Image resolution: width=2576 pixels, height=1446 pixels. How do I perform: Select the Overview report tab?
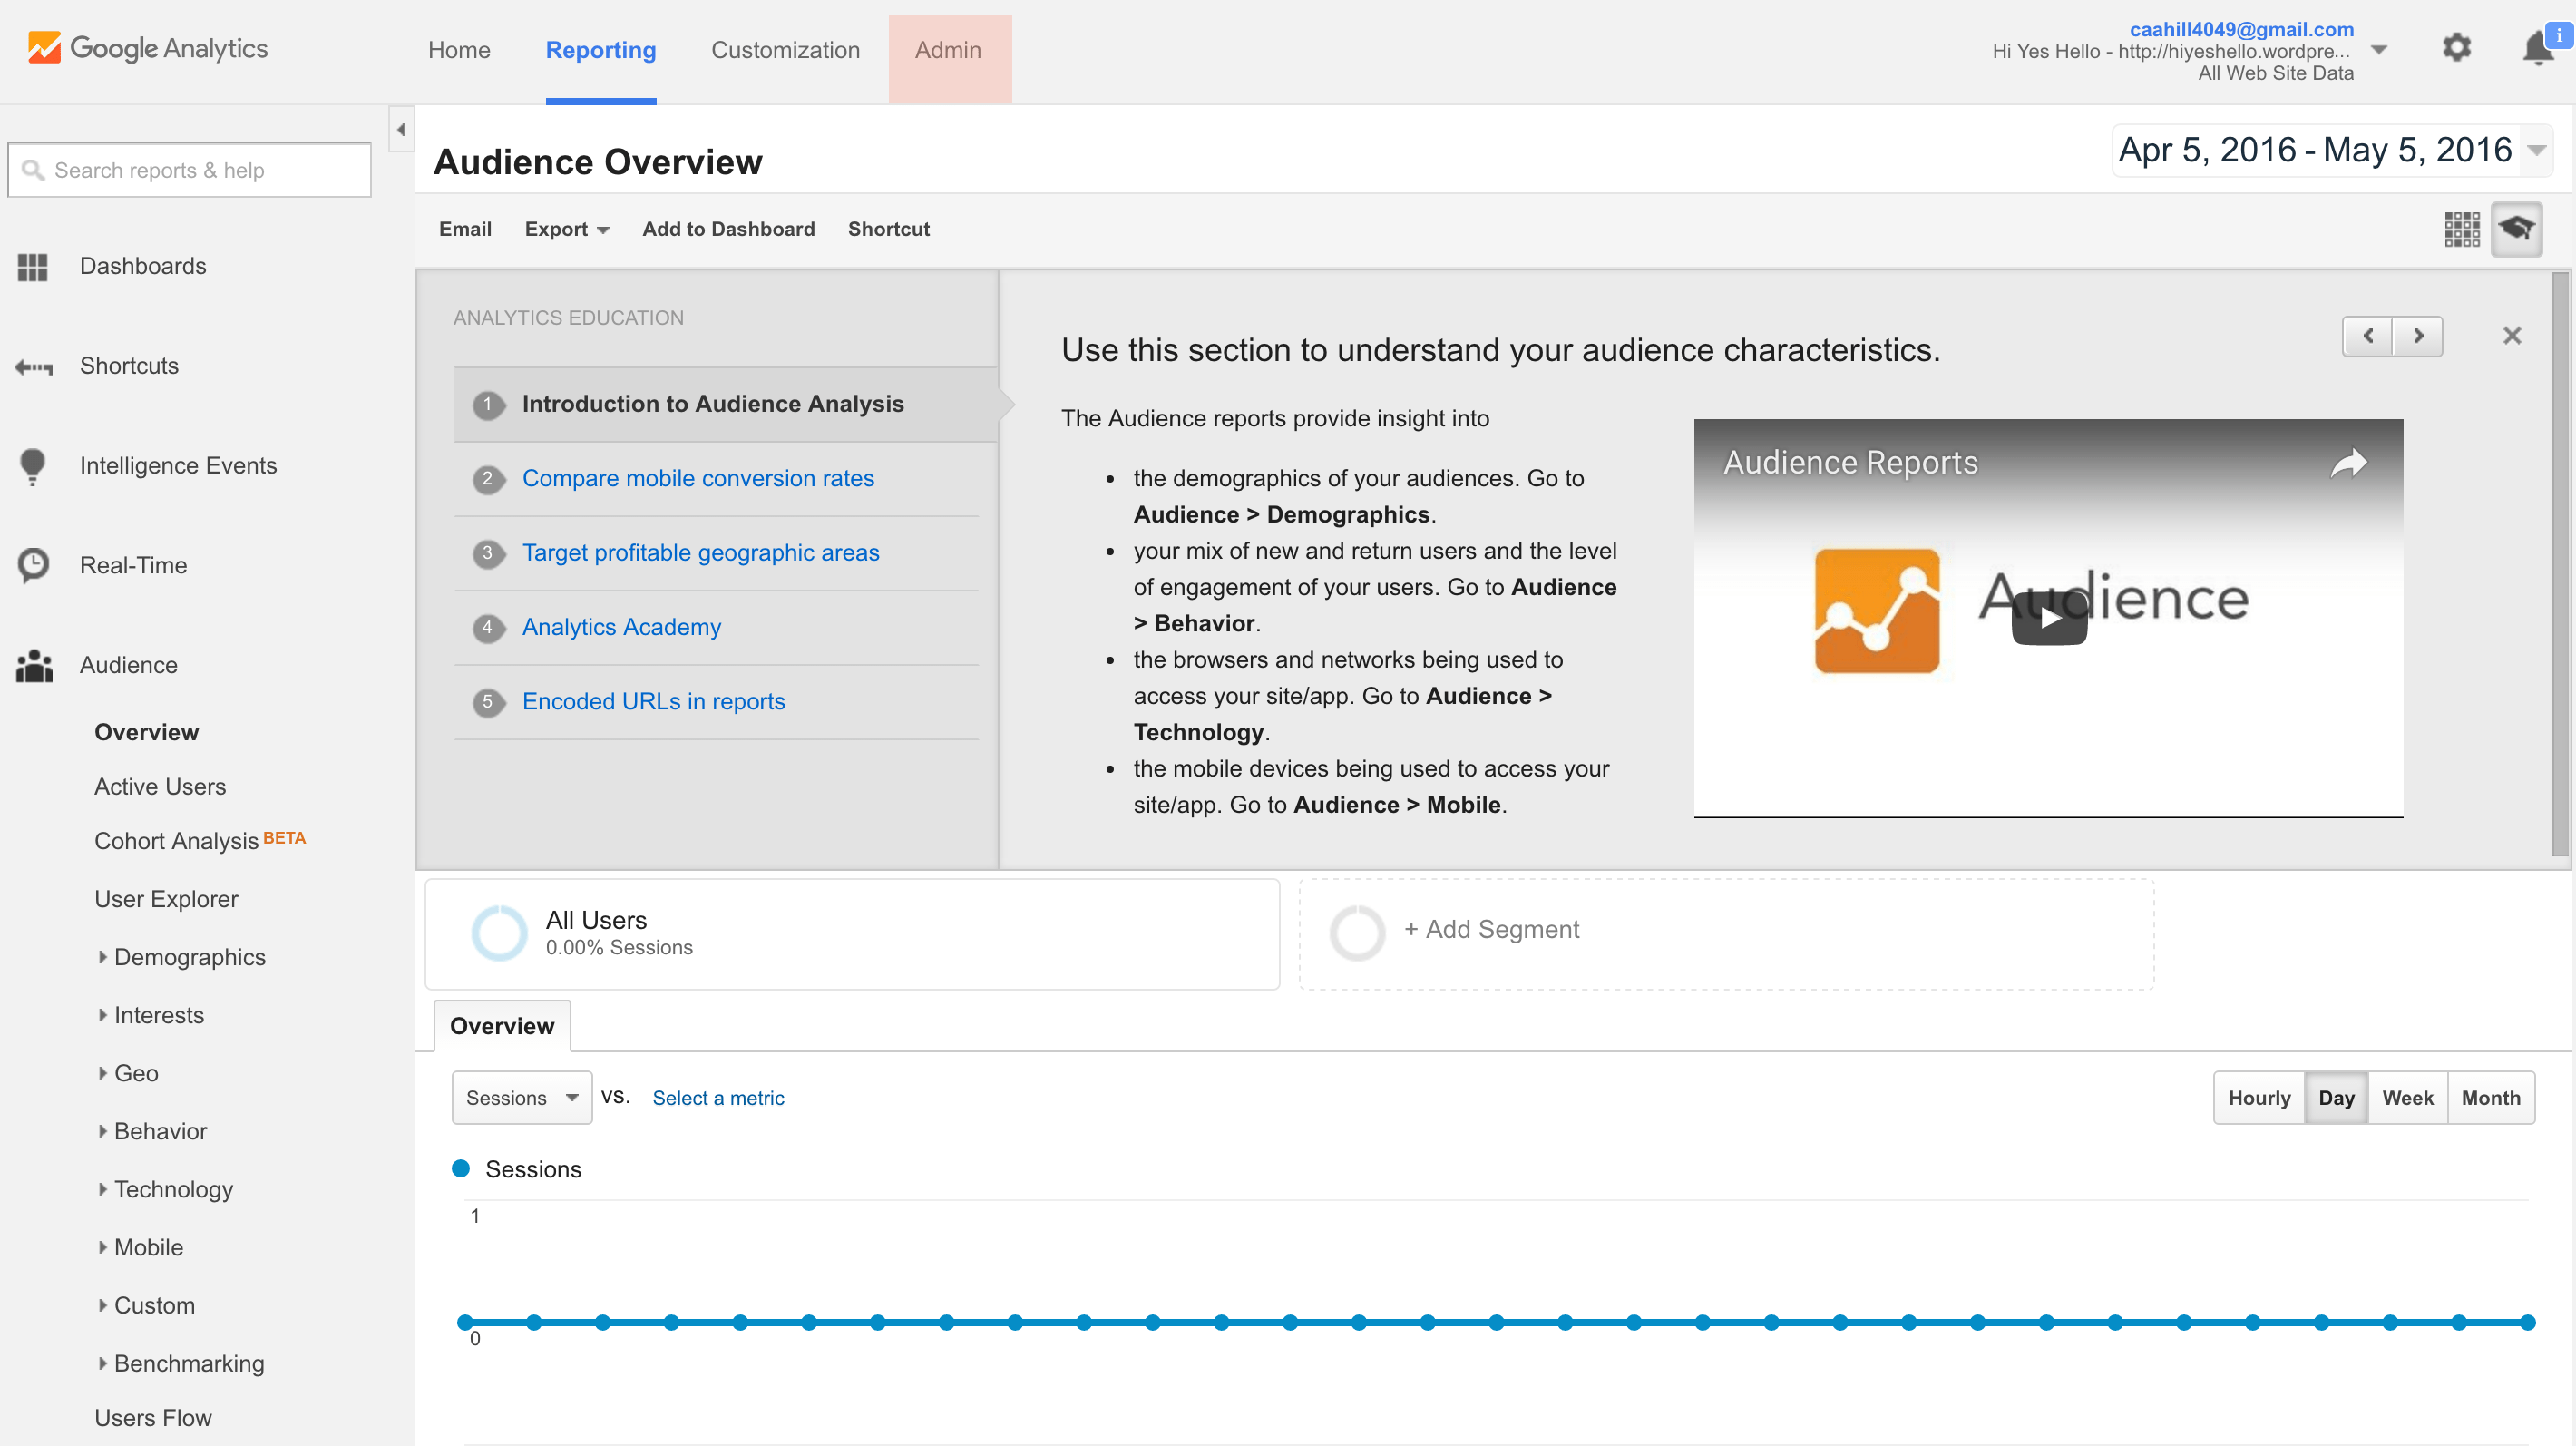(x=502, y=1026)
